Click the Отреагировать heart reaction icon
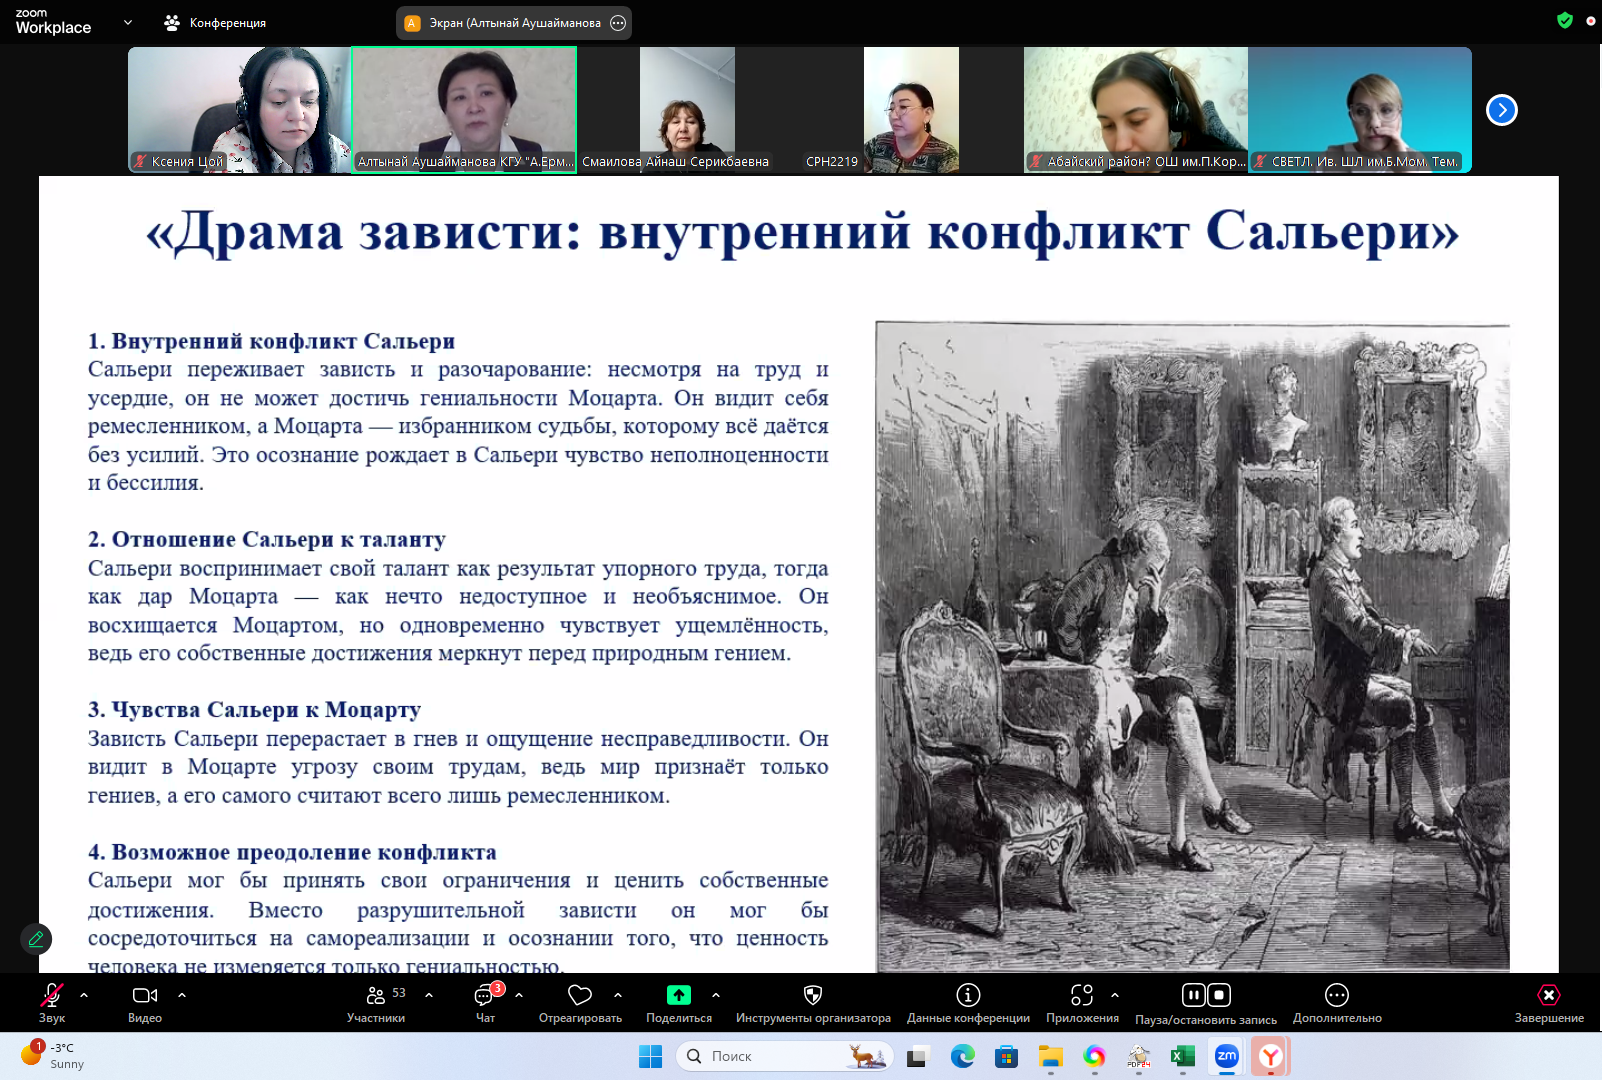The image size is (1602, 1080). pyautogui.click(x=580, y=996)
